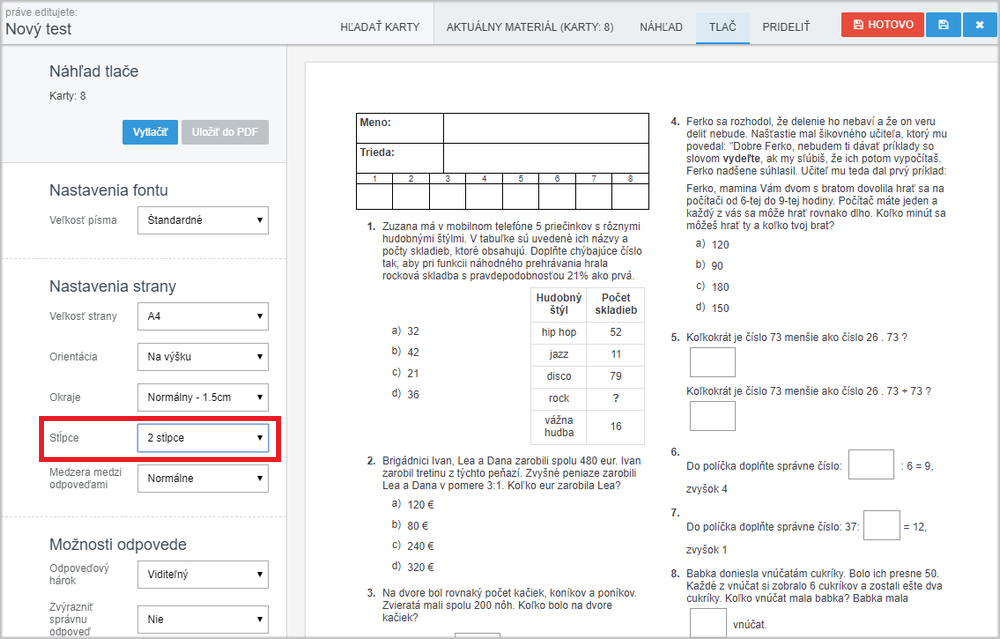Open the Veľkosť písma dropdown
The width and height of the screenshot is (1000, 639).
203,220
